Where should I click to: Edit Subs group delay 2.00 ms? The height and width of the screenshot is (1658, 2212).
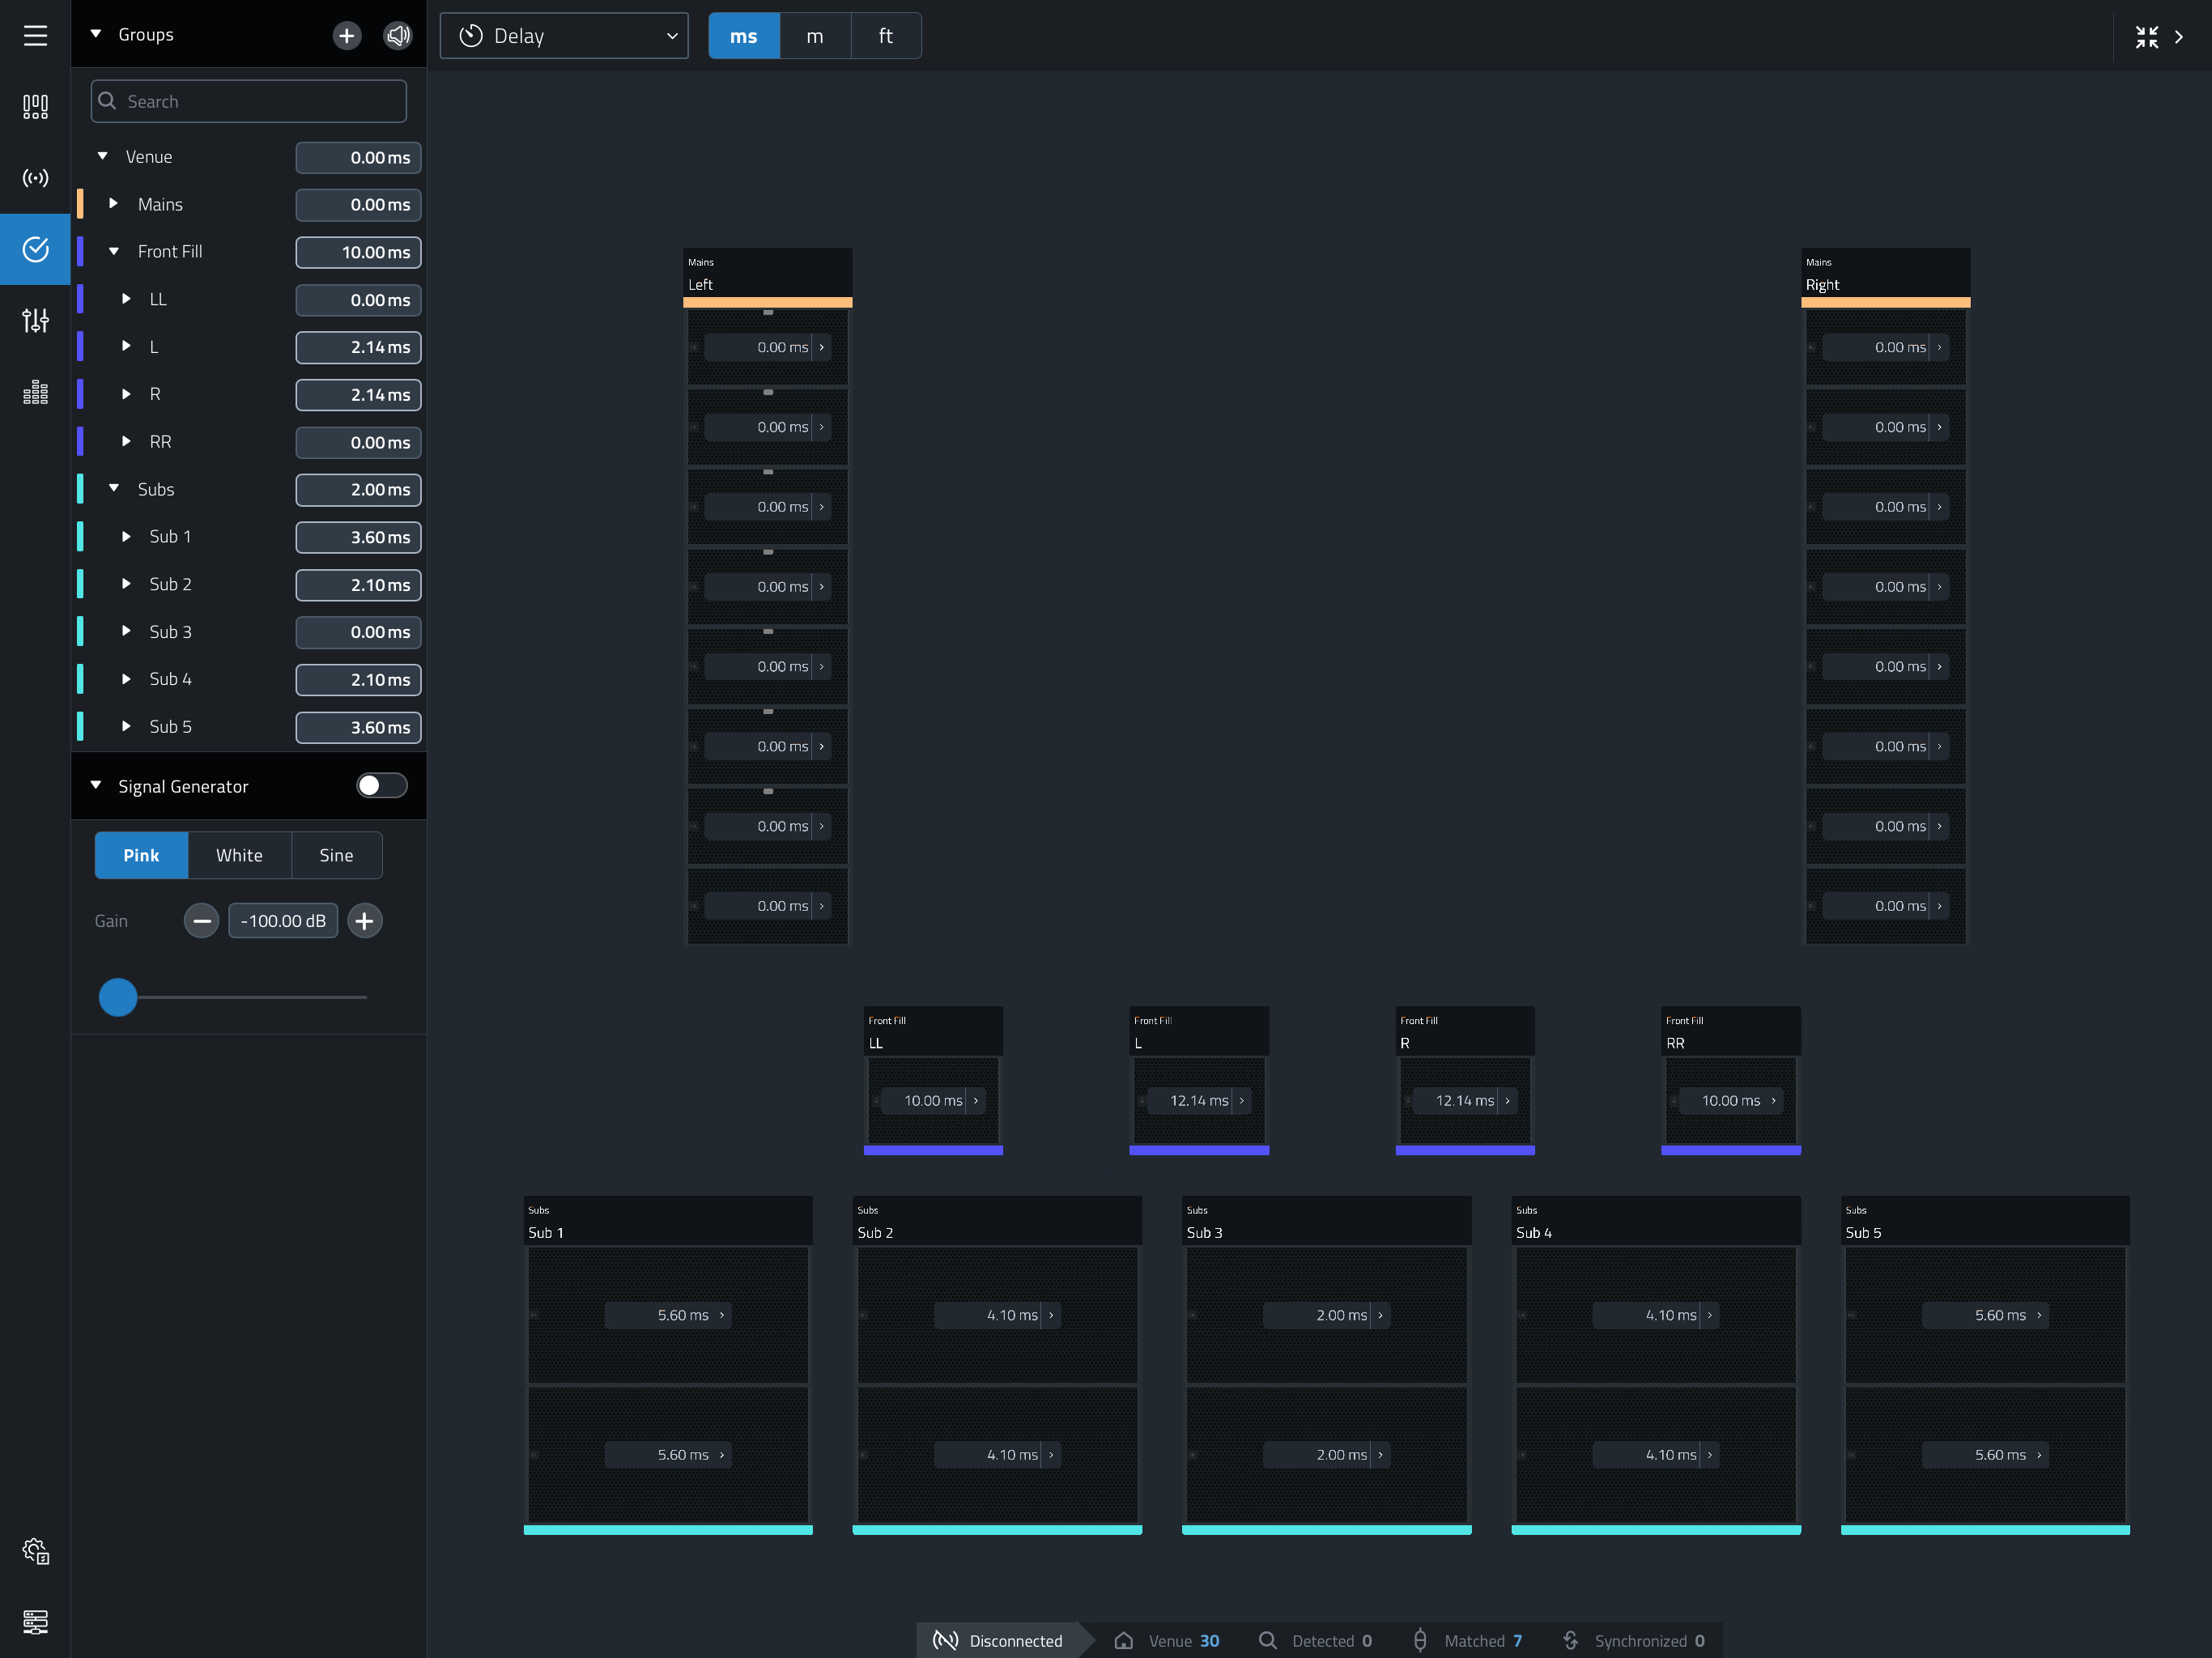click(358, 490)
